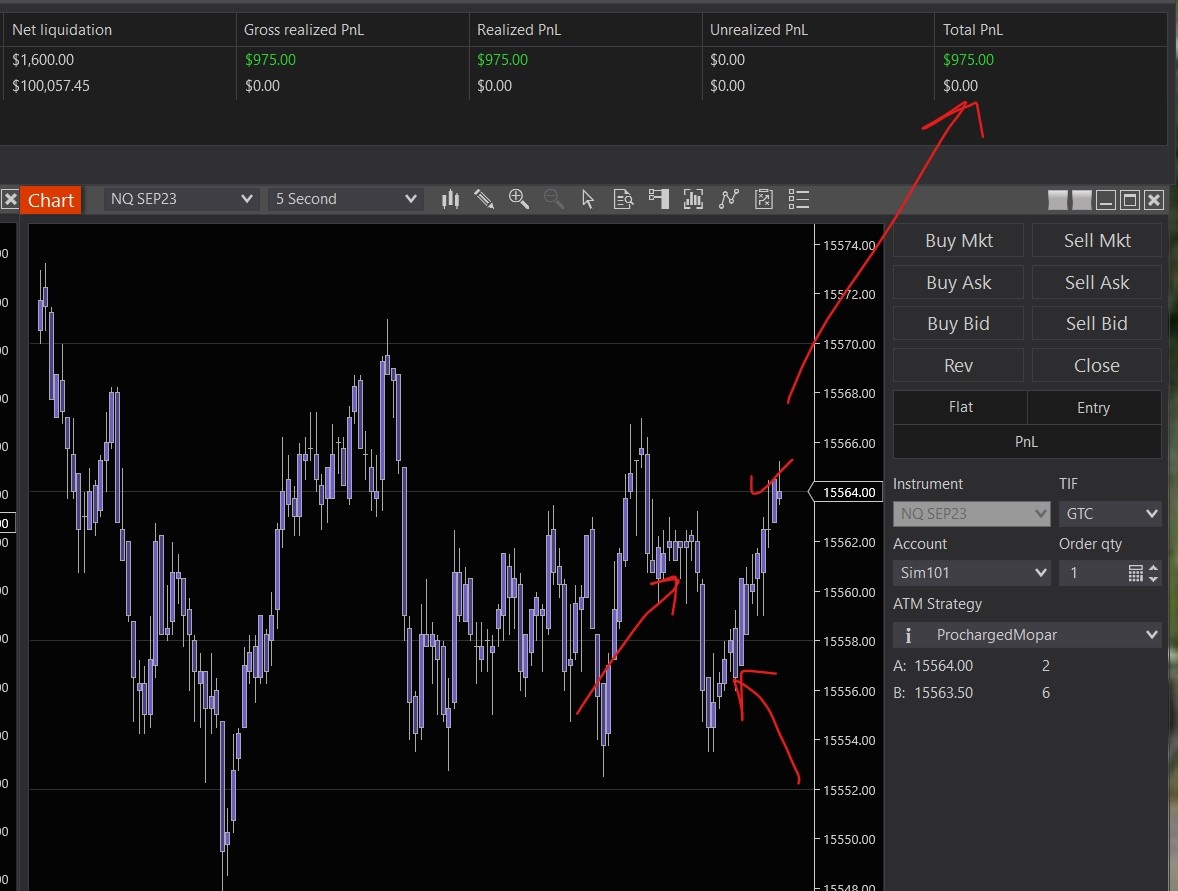
Task: Open the Data Box icon
Action: [624, 199]
